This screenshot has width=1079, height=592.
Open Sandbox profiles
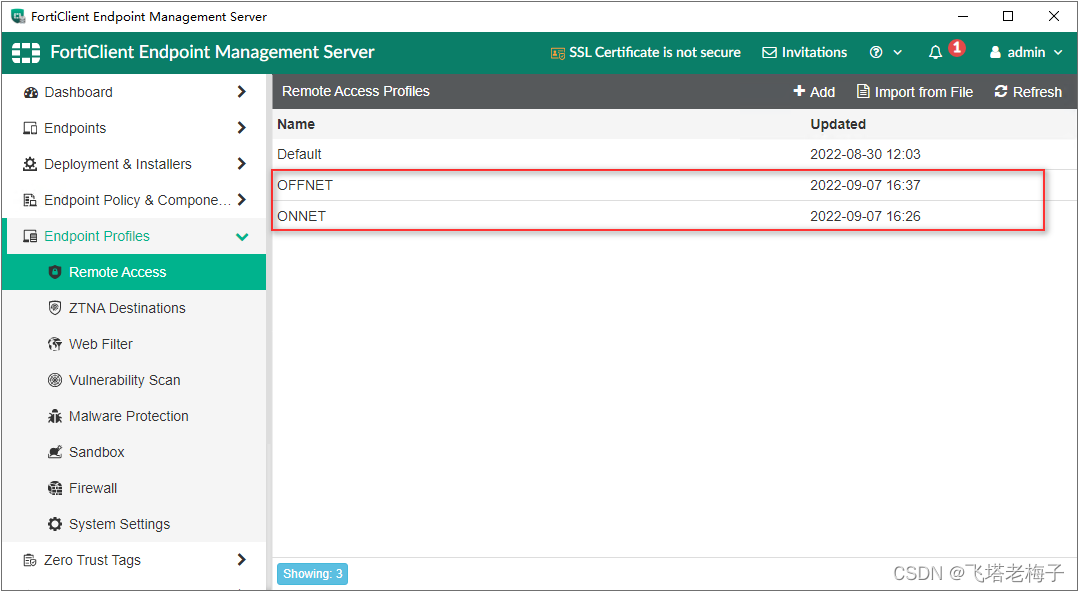133,452
